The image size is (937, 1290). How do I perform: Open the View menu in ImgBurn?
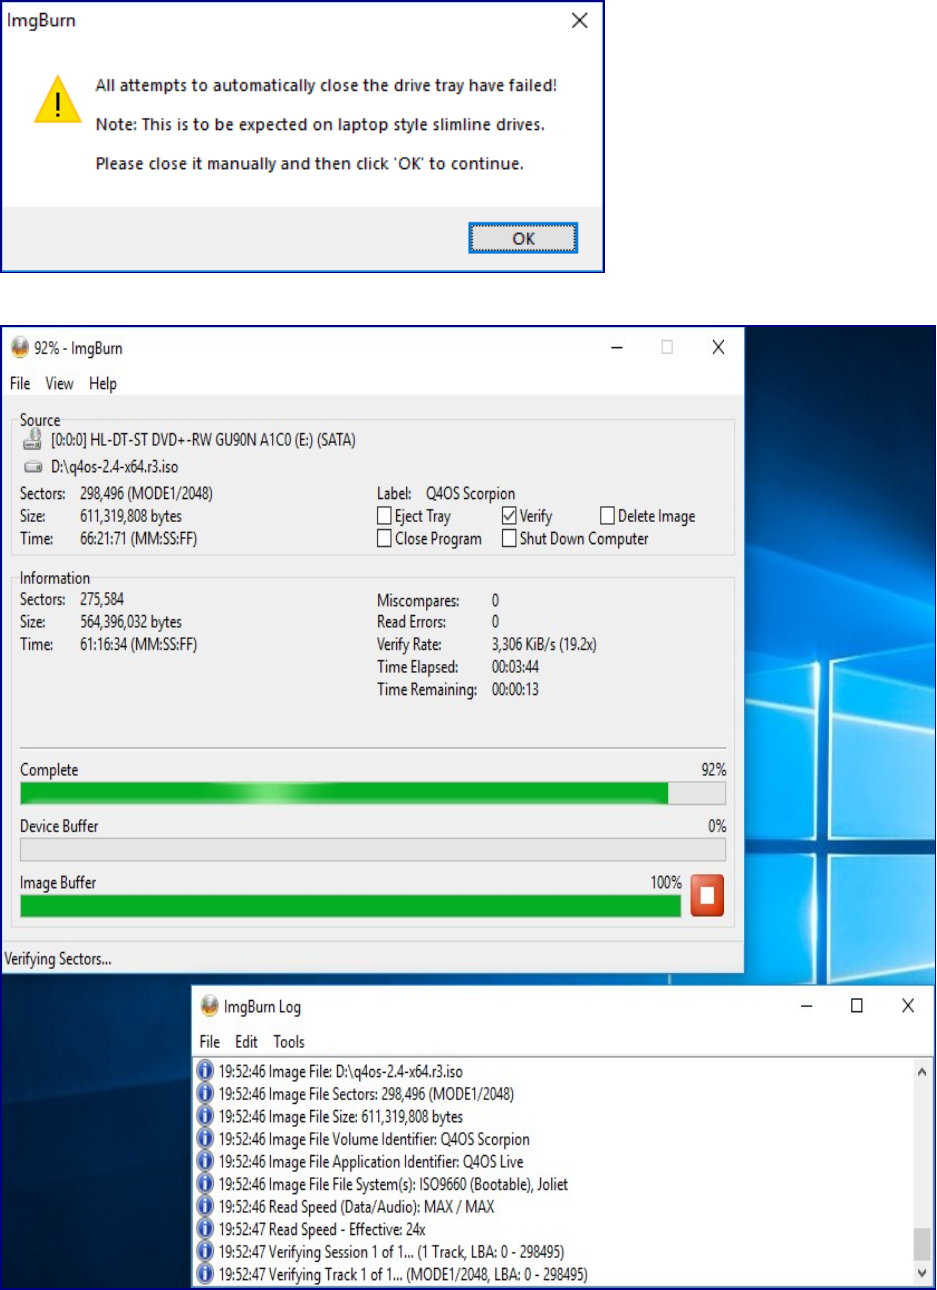[x=59, y=383]
